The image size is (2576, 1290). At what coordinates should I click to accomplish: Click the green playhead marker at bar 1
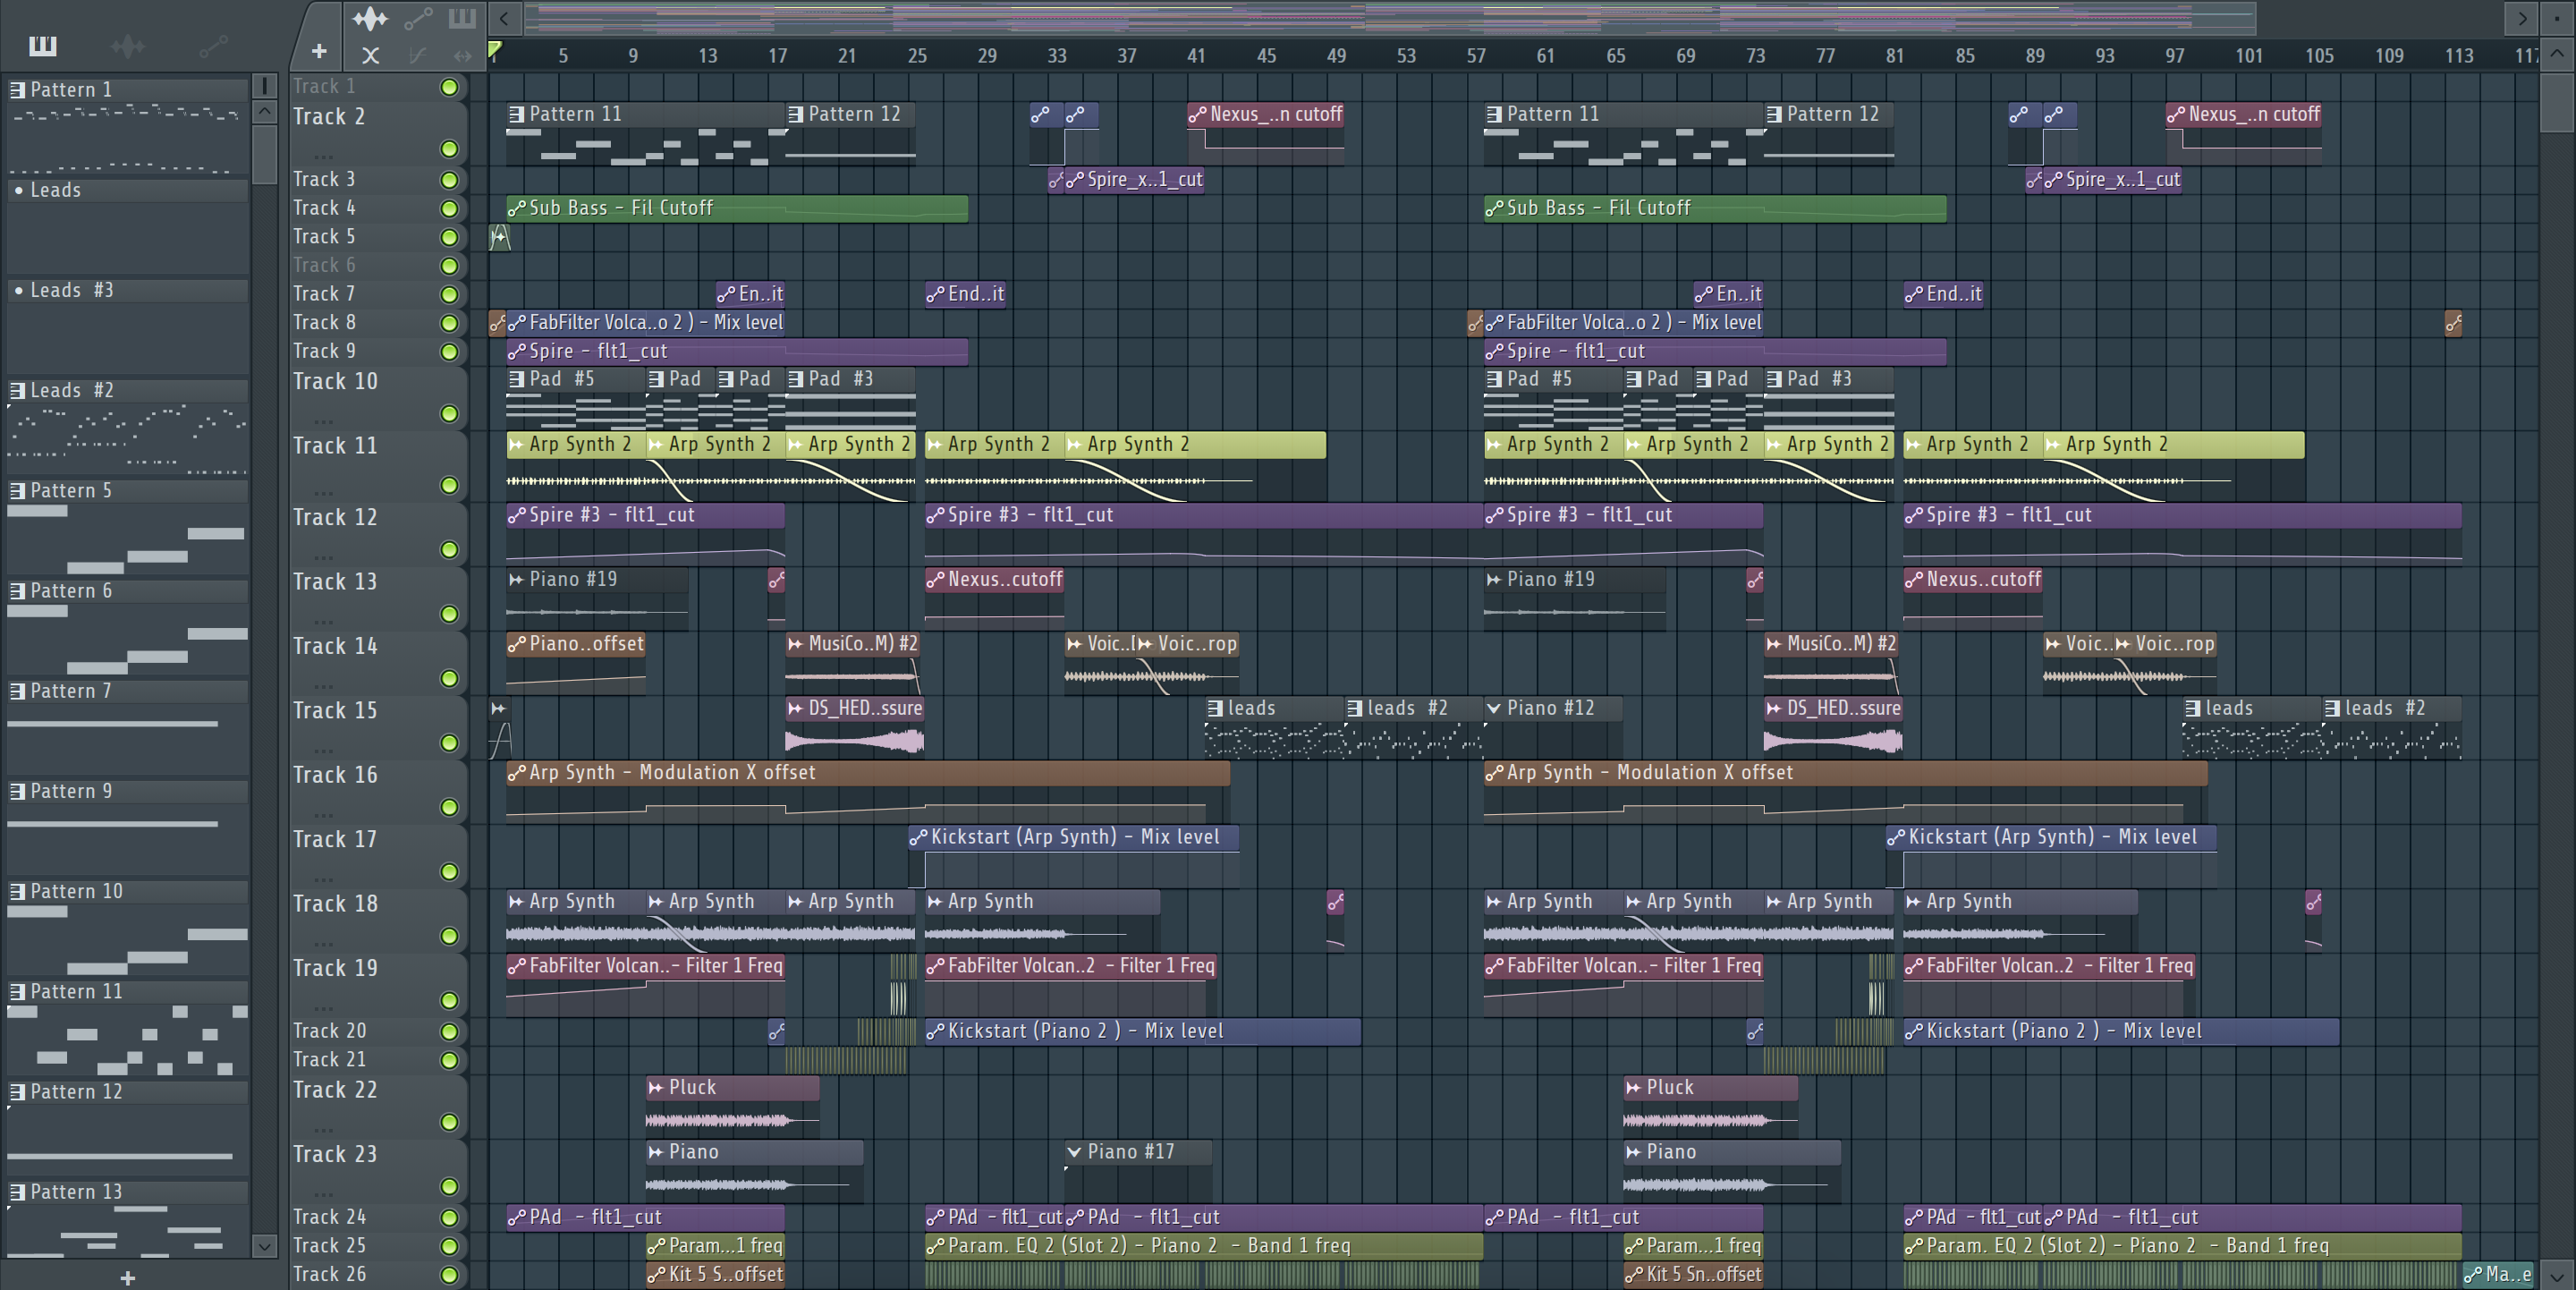coord(494,48)
